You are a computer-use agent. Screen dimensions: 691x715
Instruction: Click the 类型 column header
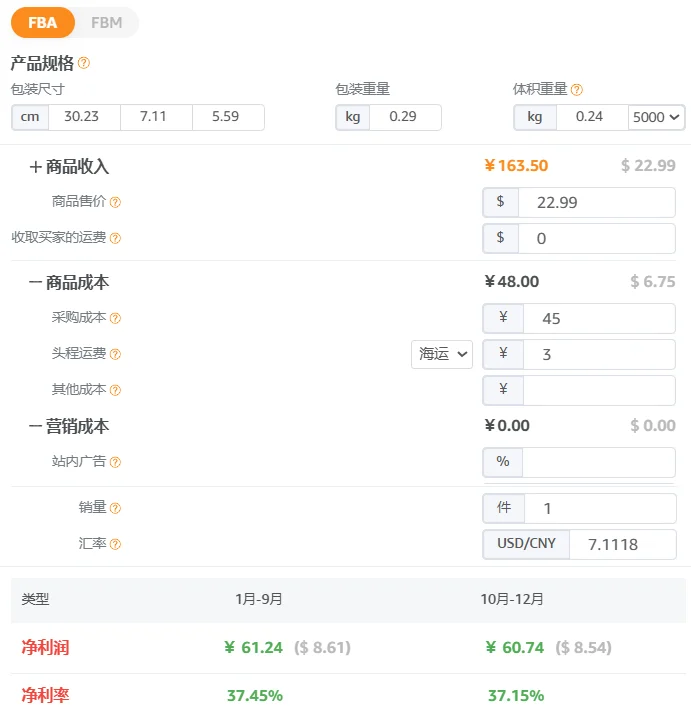35,599
